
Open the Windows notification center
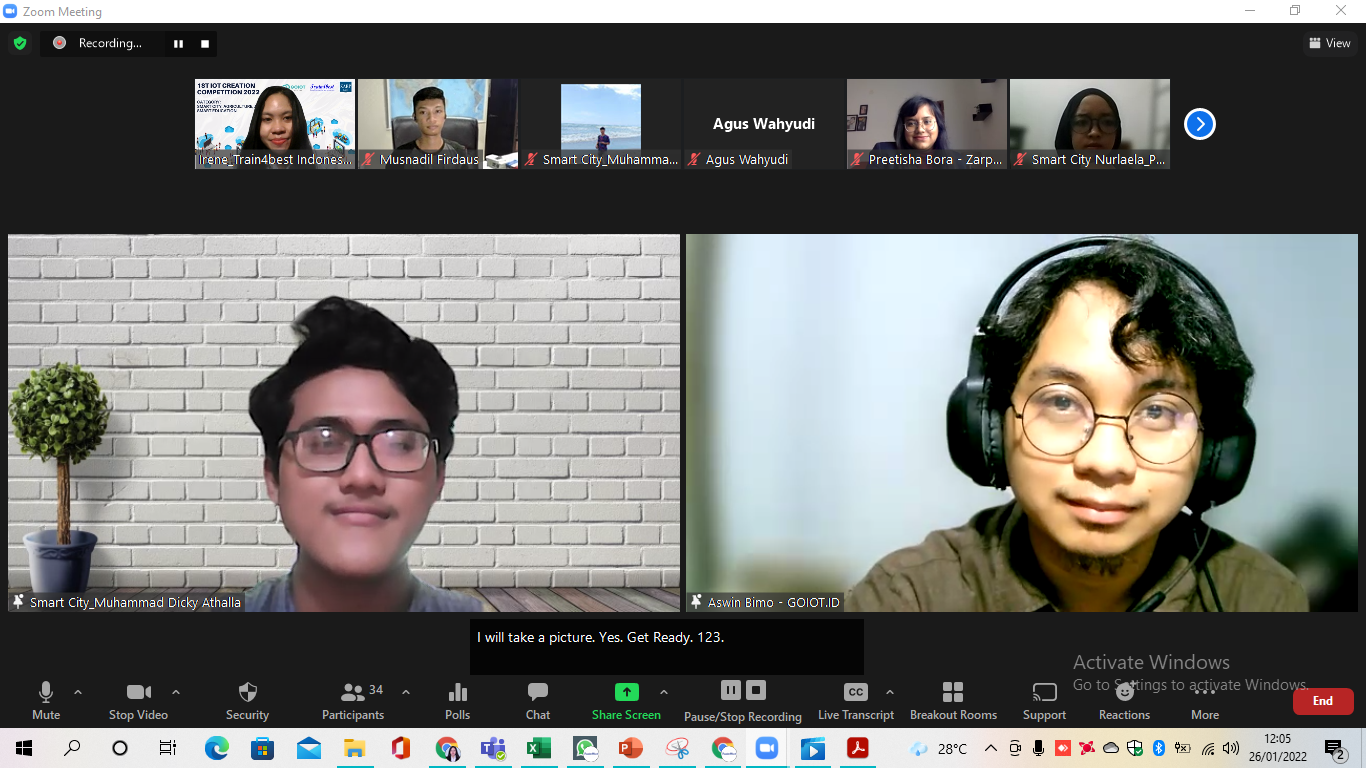(1335, 748)
